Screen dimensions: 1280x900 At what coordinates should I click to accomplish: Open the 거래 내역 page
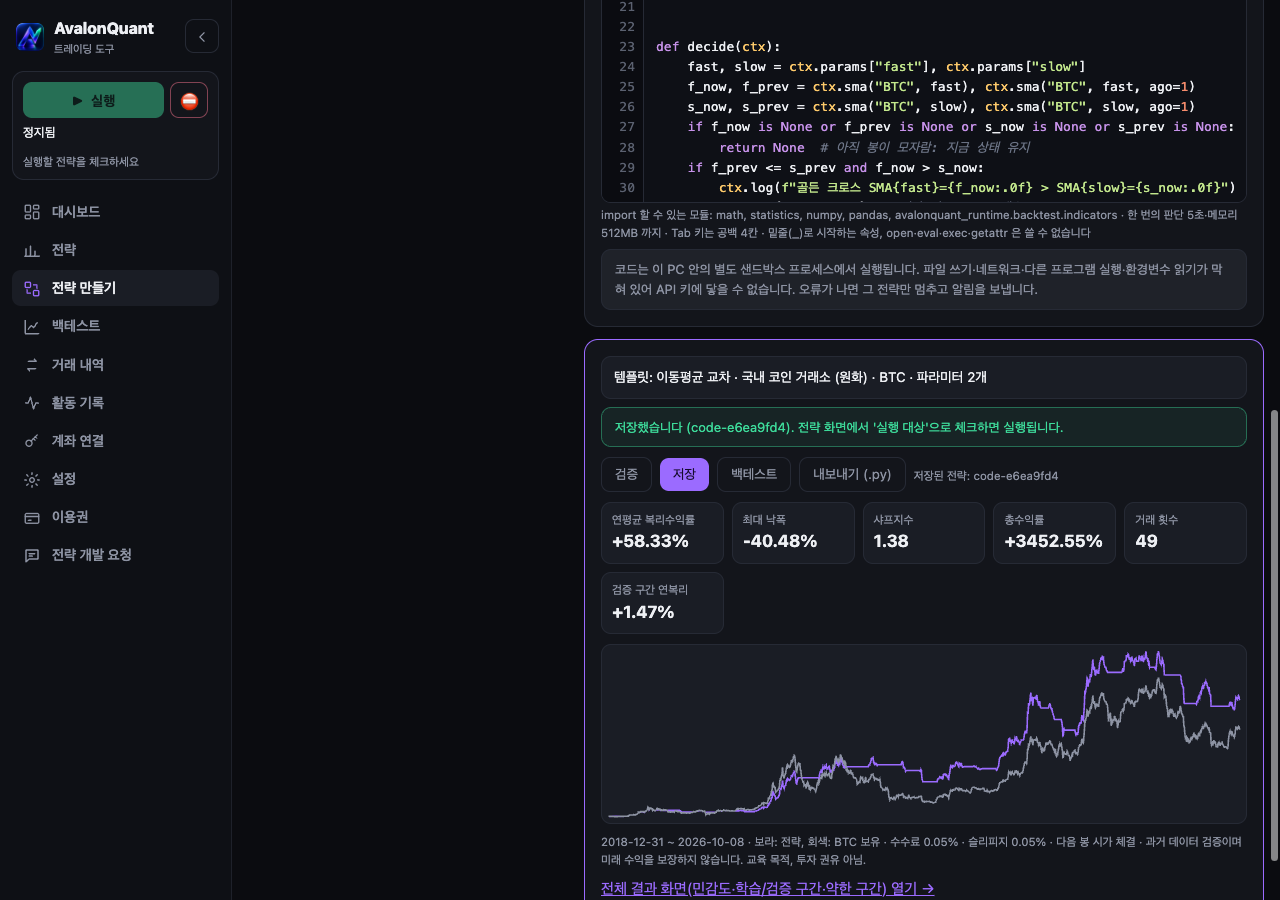pyautogui.click(x=115, y=365)
